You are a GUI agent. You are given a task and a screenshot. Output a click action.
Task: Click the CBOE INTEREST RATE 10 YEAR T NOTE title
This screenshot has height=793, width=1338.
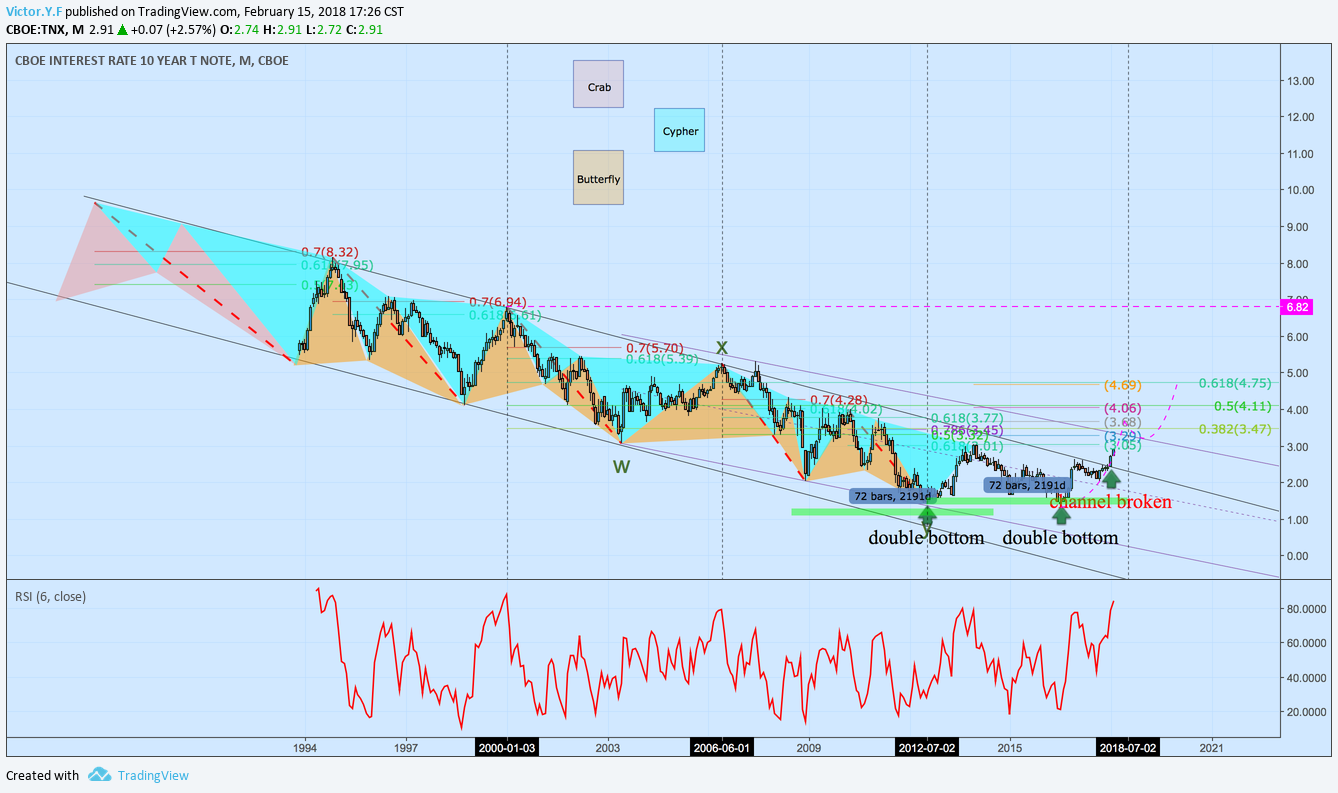pyautogui.click(x=152, y=60)
